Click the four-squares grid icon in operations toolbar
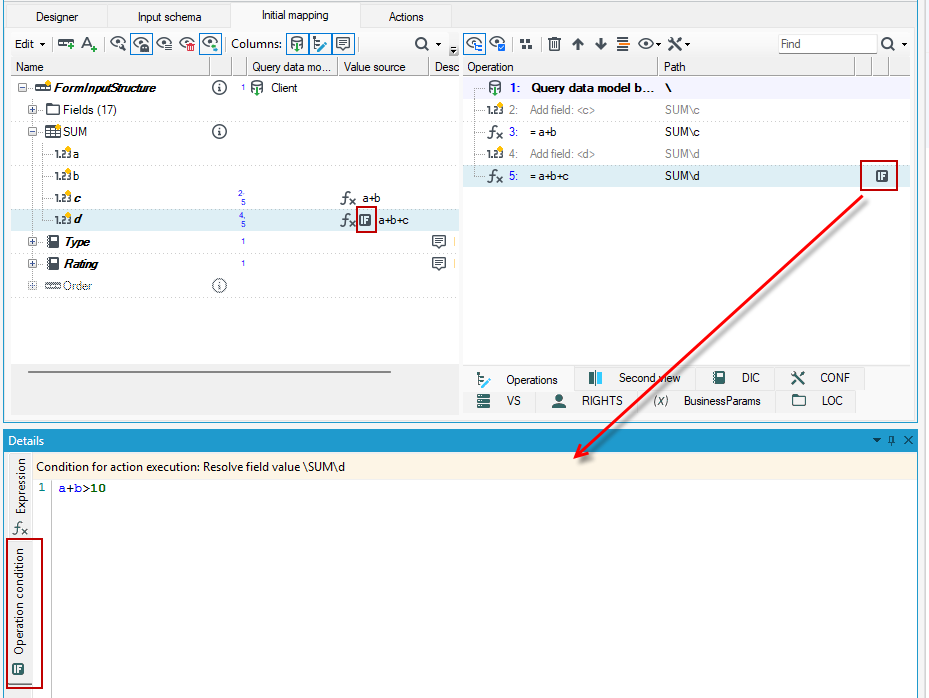 [x=526, y=44]
